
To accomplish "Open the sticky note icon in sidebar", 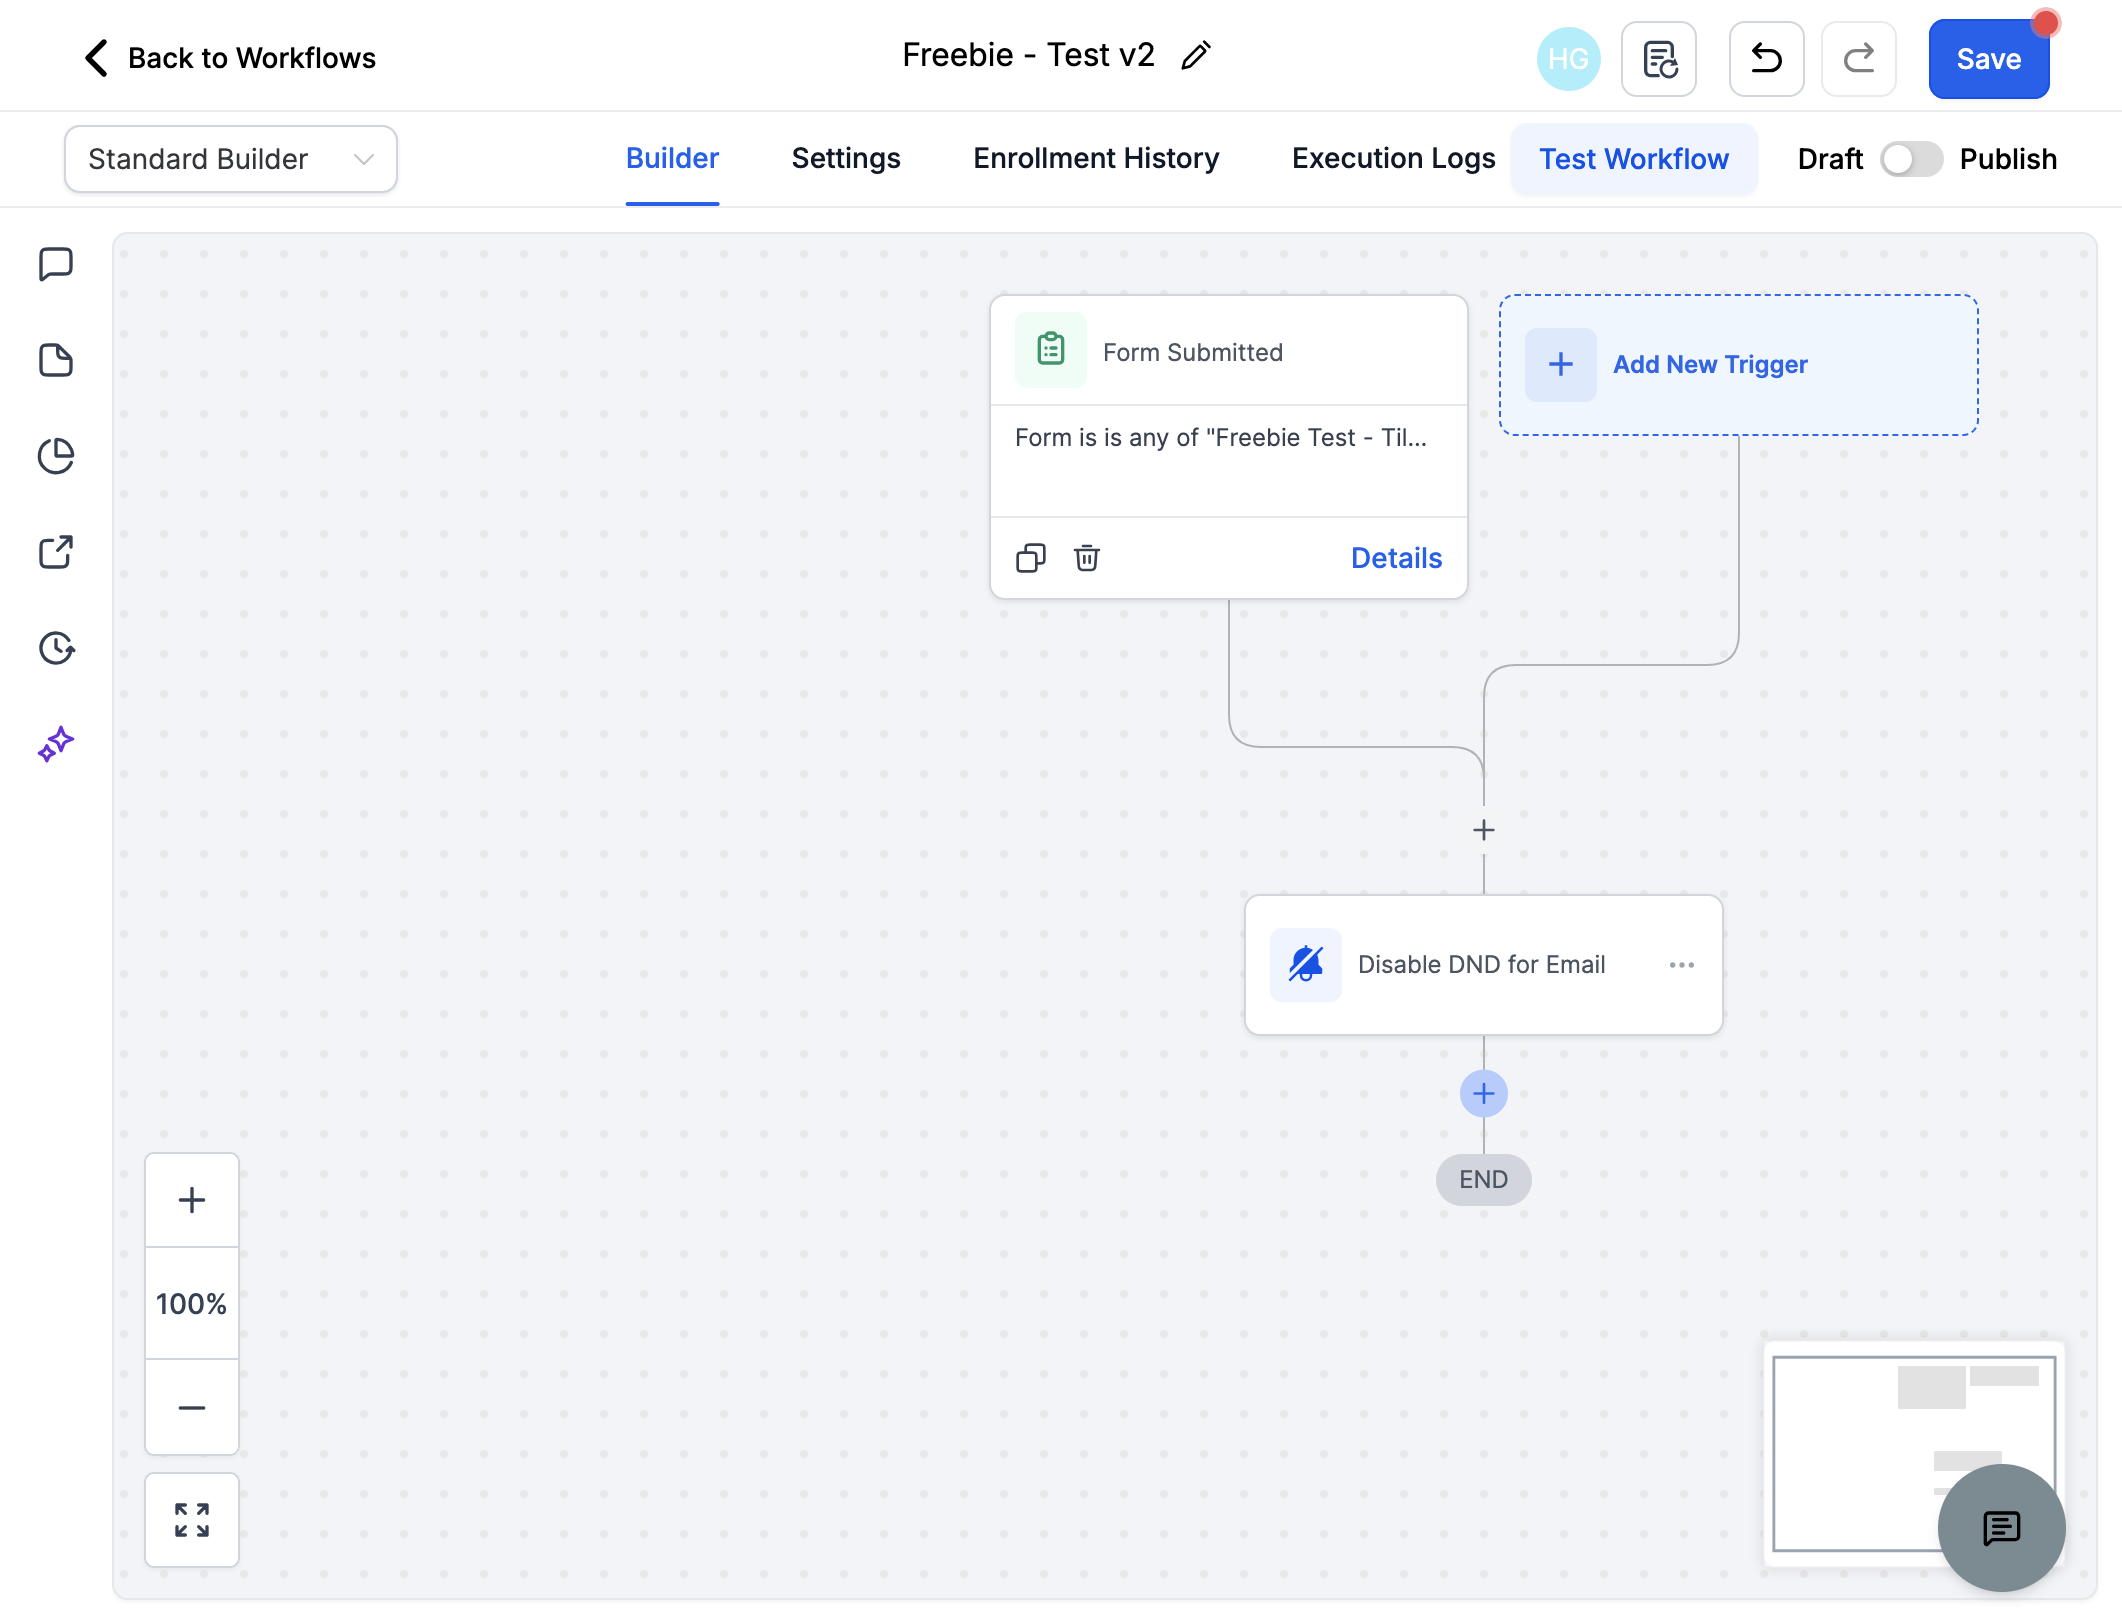I will tap(56, 361).
